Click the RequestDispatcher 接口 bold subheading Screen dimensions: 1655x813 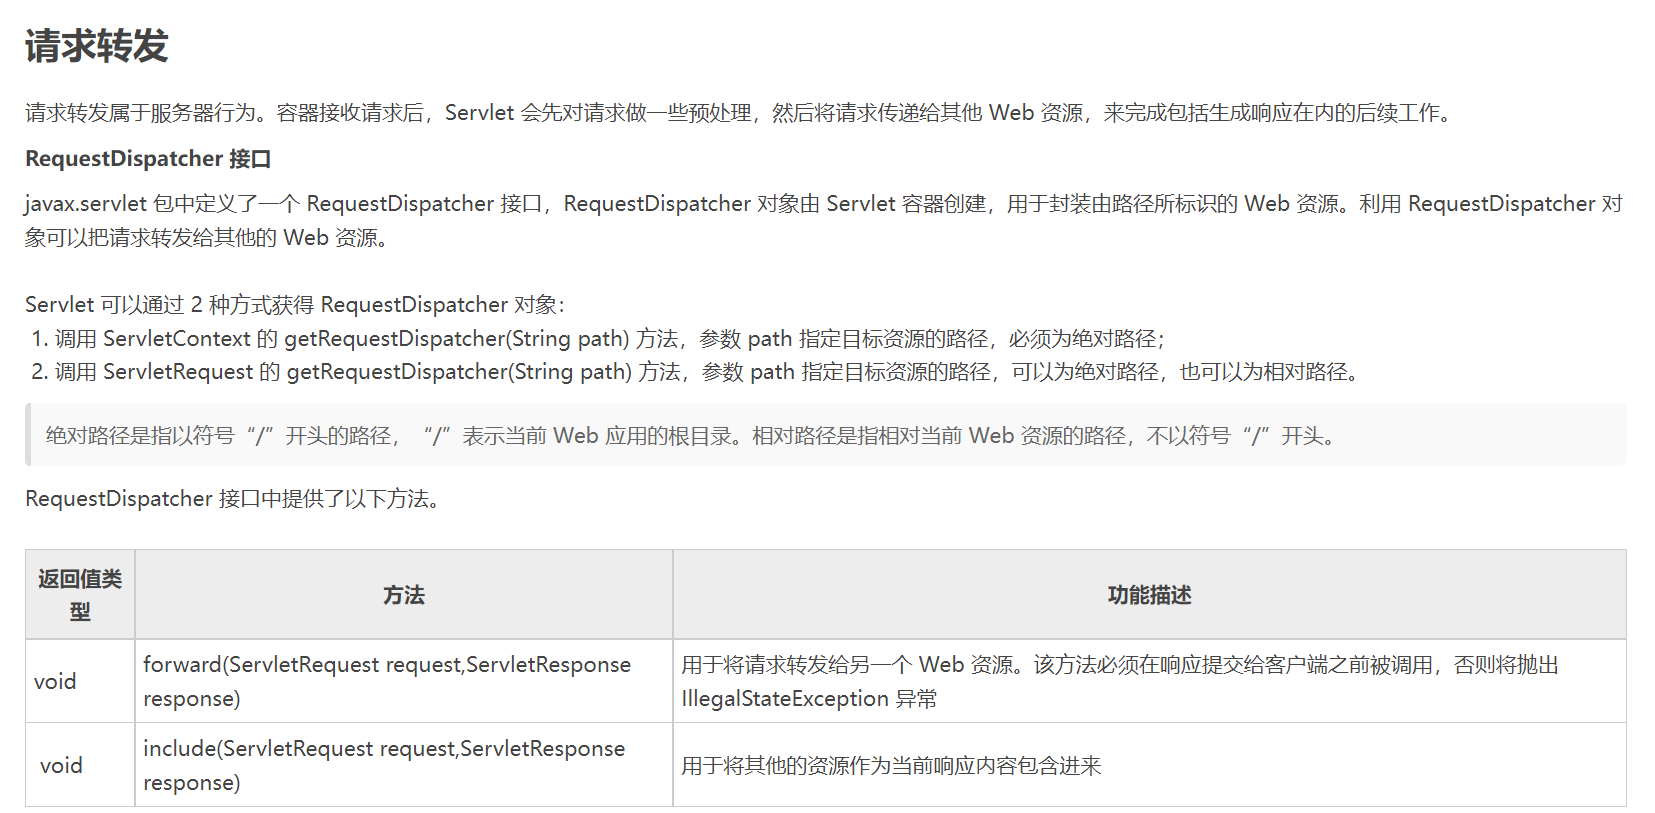coord(148,159)
